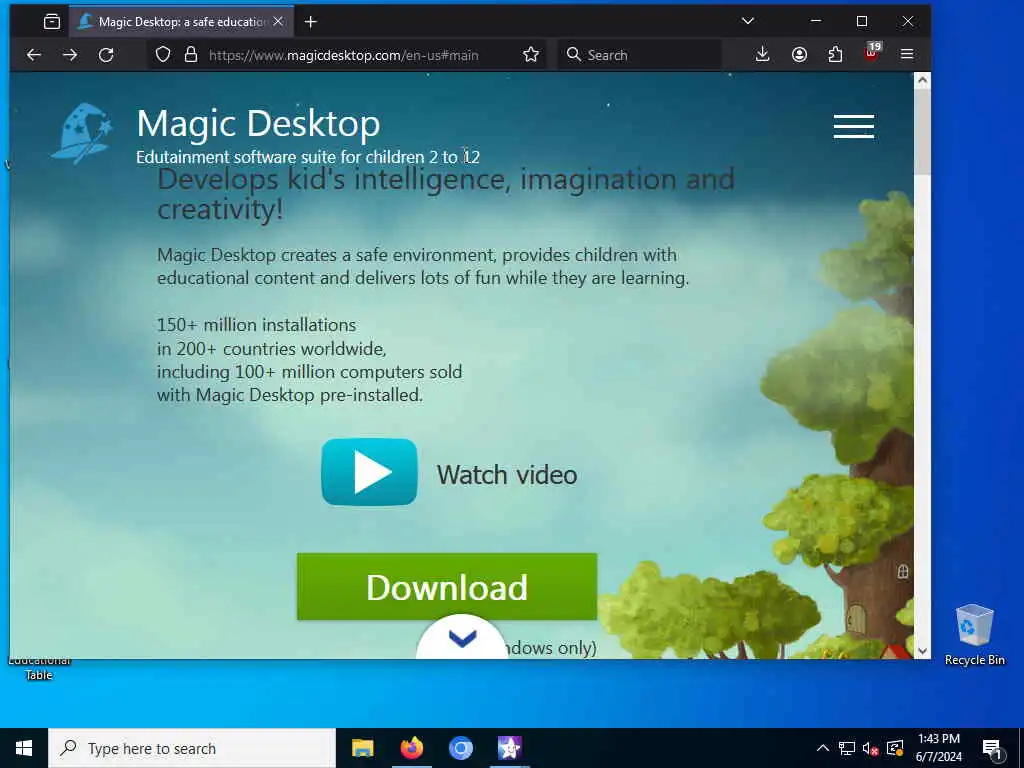The width and height of the screenshot is (1024, 768).
Task: Click the green Download button
Action: pos(447,586)
